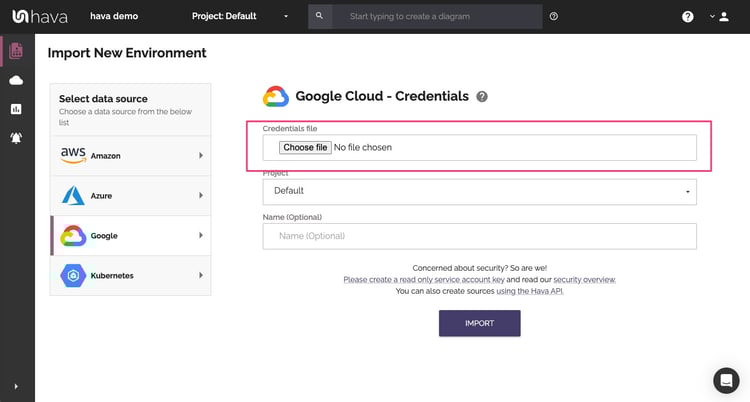Image resolution: width=750 pixels, height=402 pixels.
Task: Click the Credentials file label
Action: point(290,128)
